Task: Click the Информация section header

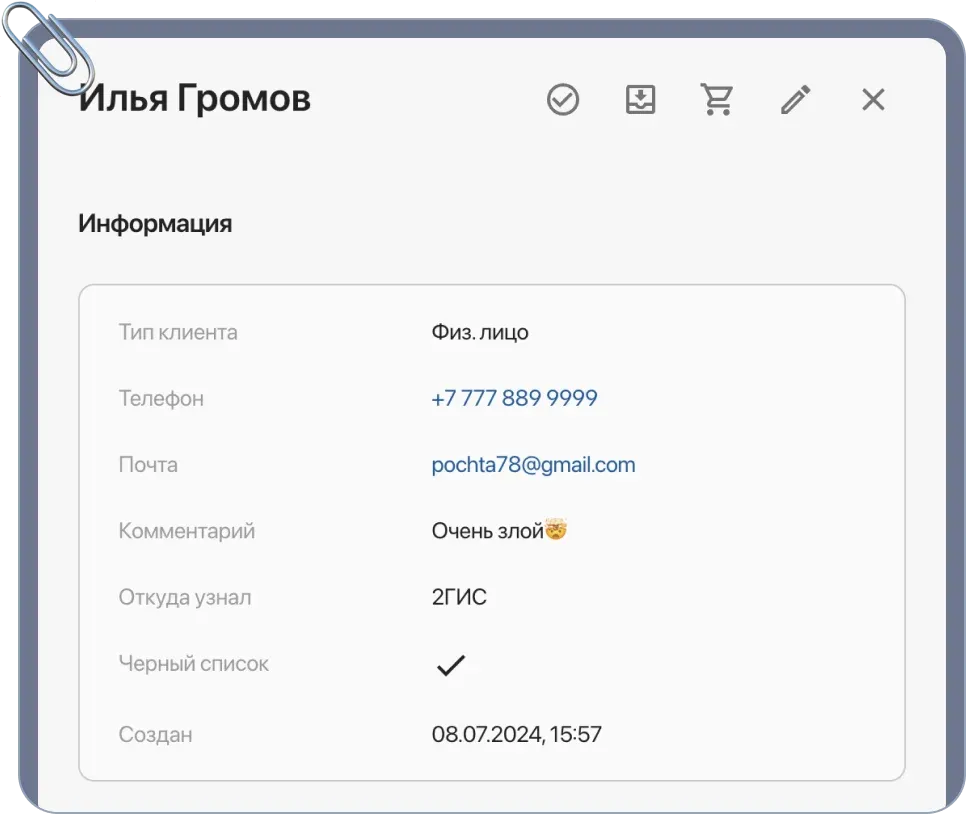Action: tap(155, 223)
